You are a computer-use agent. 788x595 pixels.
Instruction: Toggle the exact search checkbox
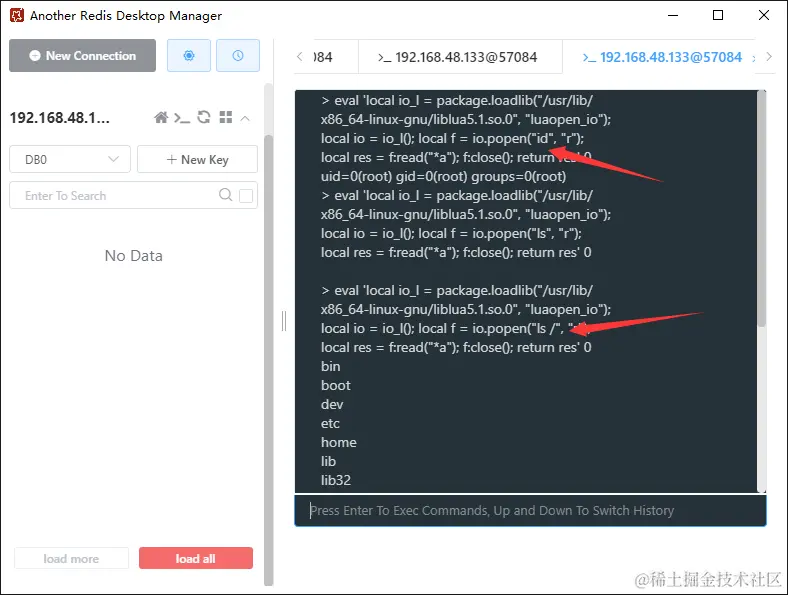click(246, 195)
